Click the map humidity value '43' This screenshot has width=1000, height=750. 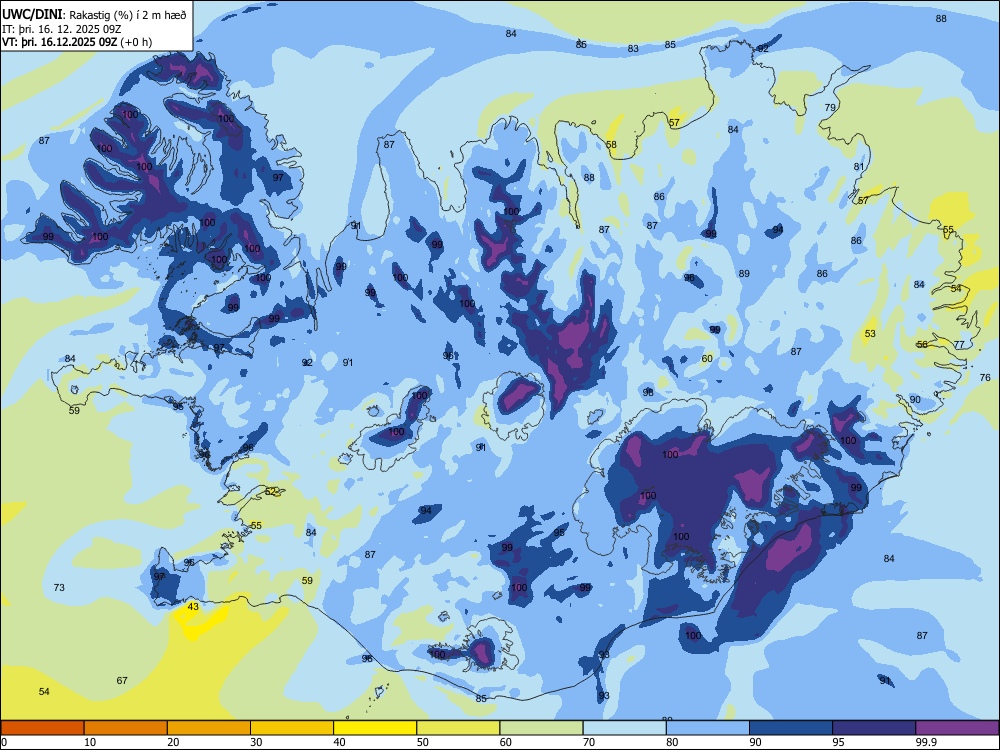point(193,607)
